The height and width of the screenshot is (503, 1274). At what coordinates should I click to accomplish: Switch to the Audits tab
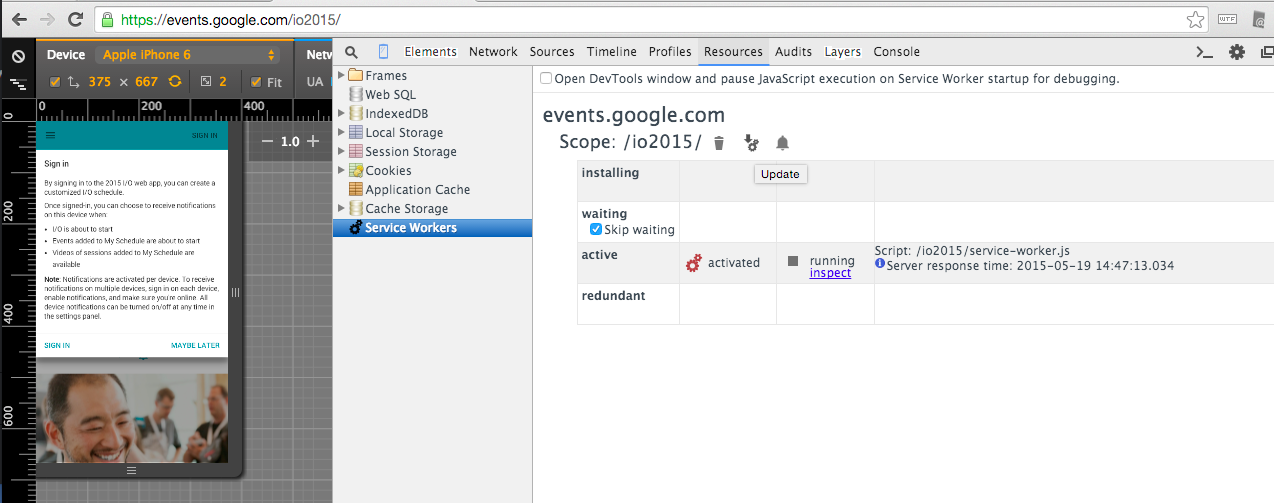(x=793, y=52)
